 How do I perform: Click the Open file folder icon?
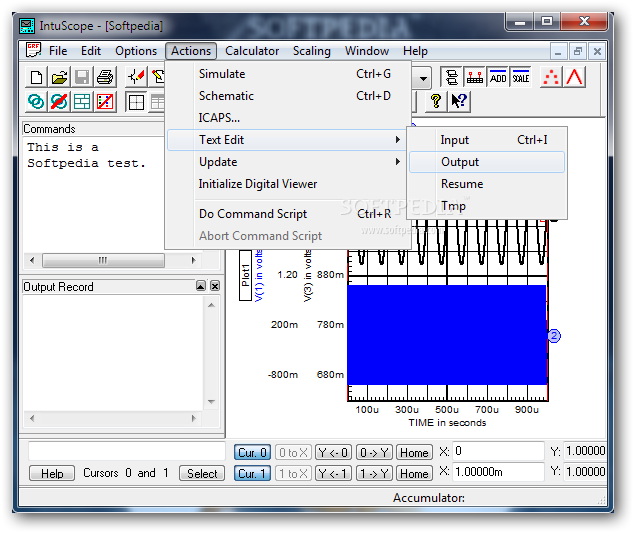tap(59, 77)
